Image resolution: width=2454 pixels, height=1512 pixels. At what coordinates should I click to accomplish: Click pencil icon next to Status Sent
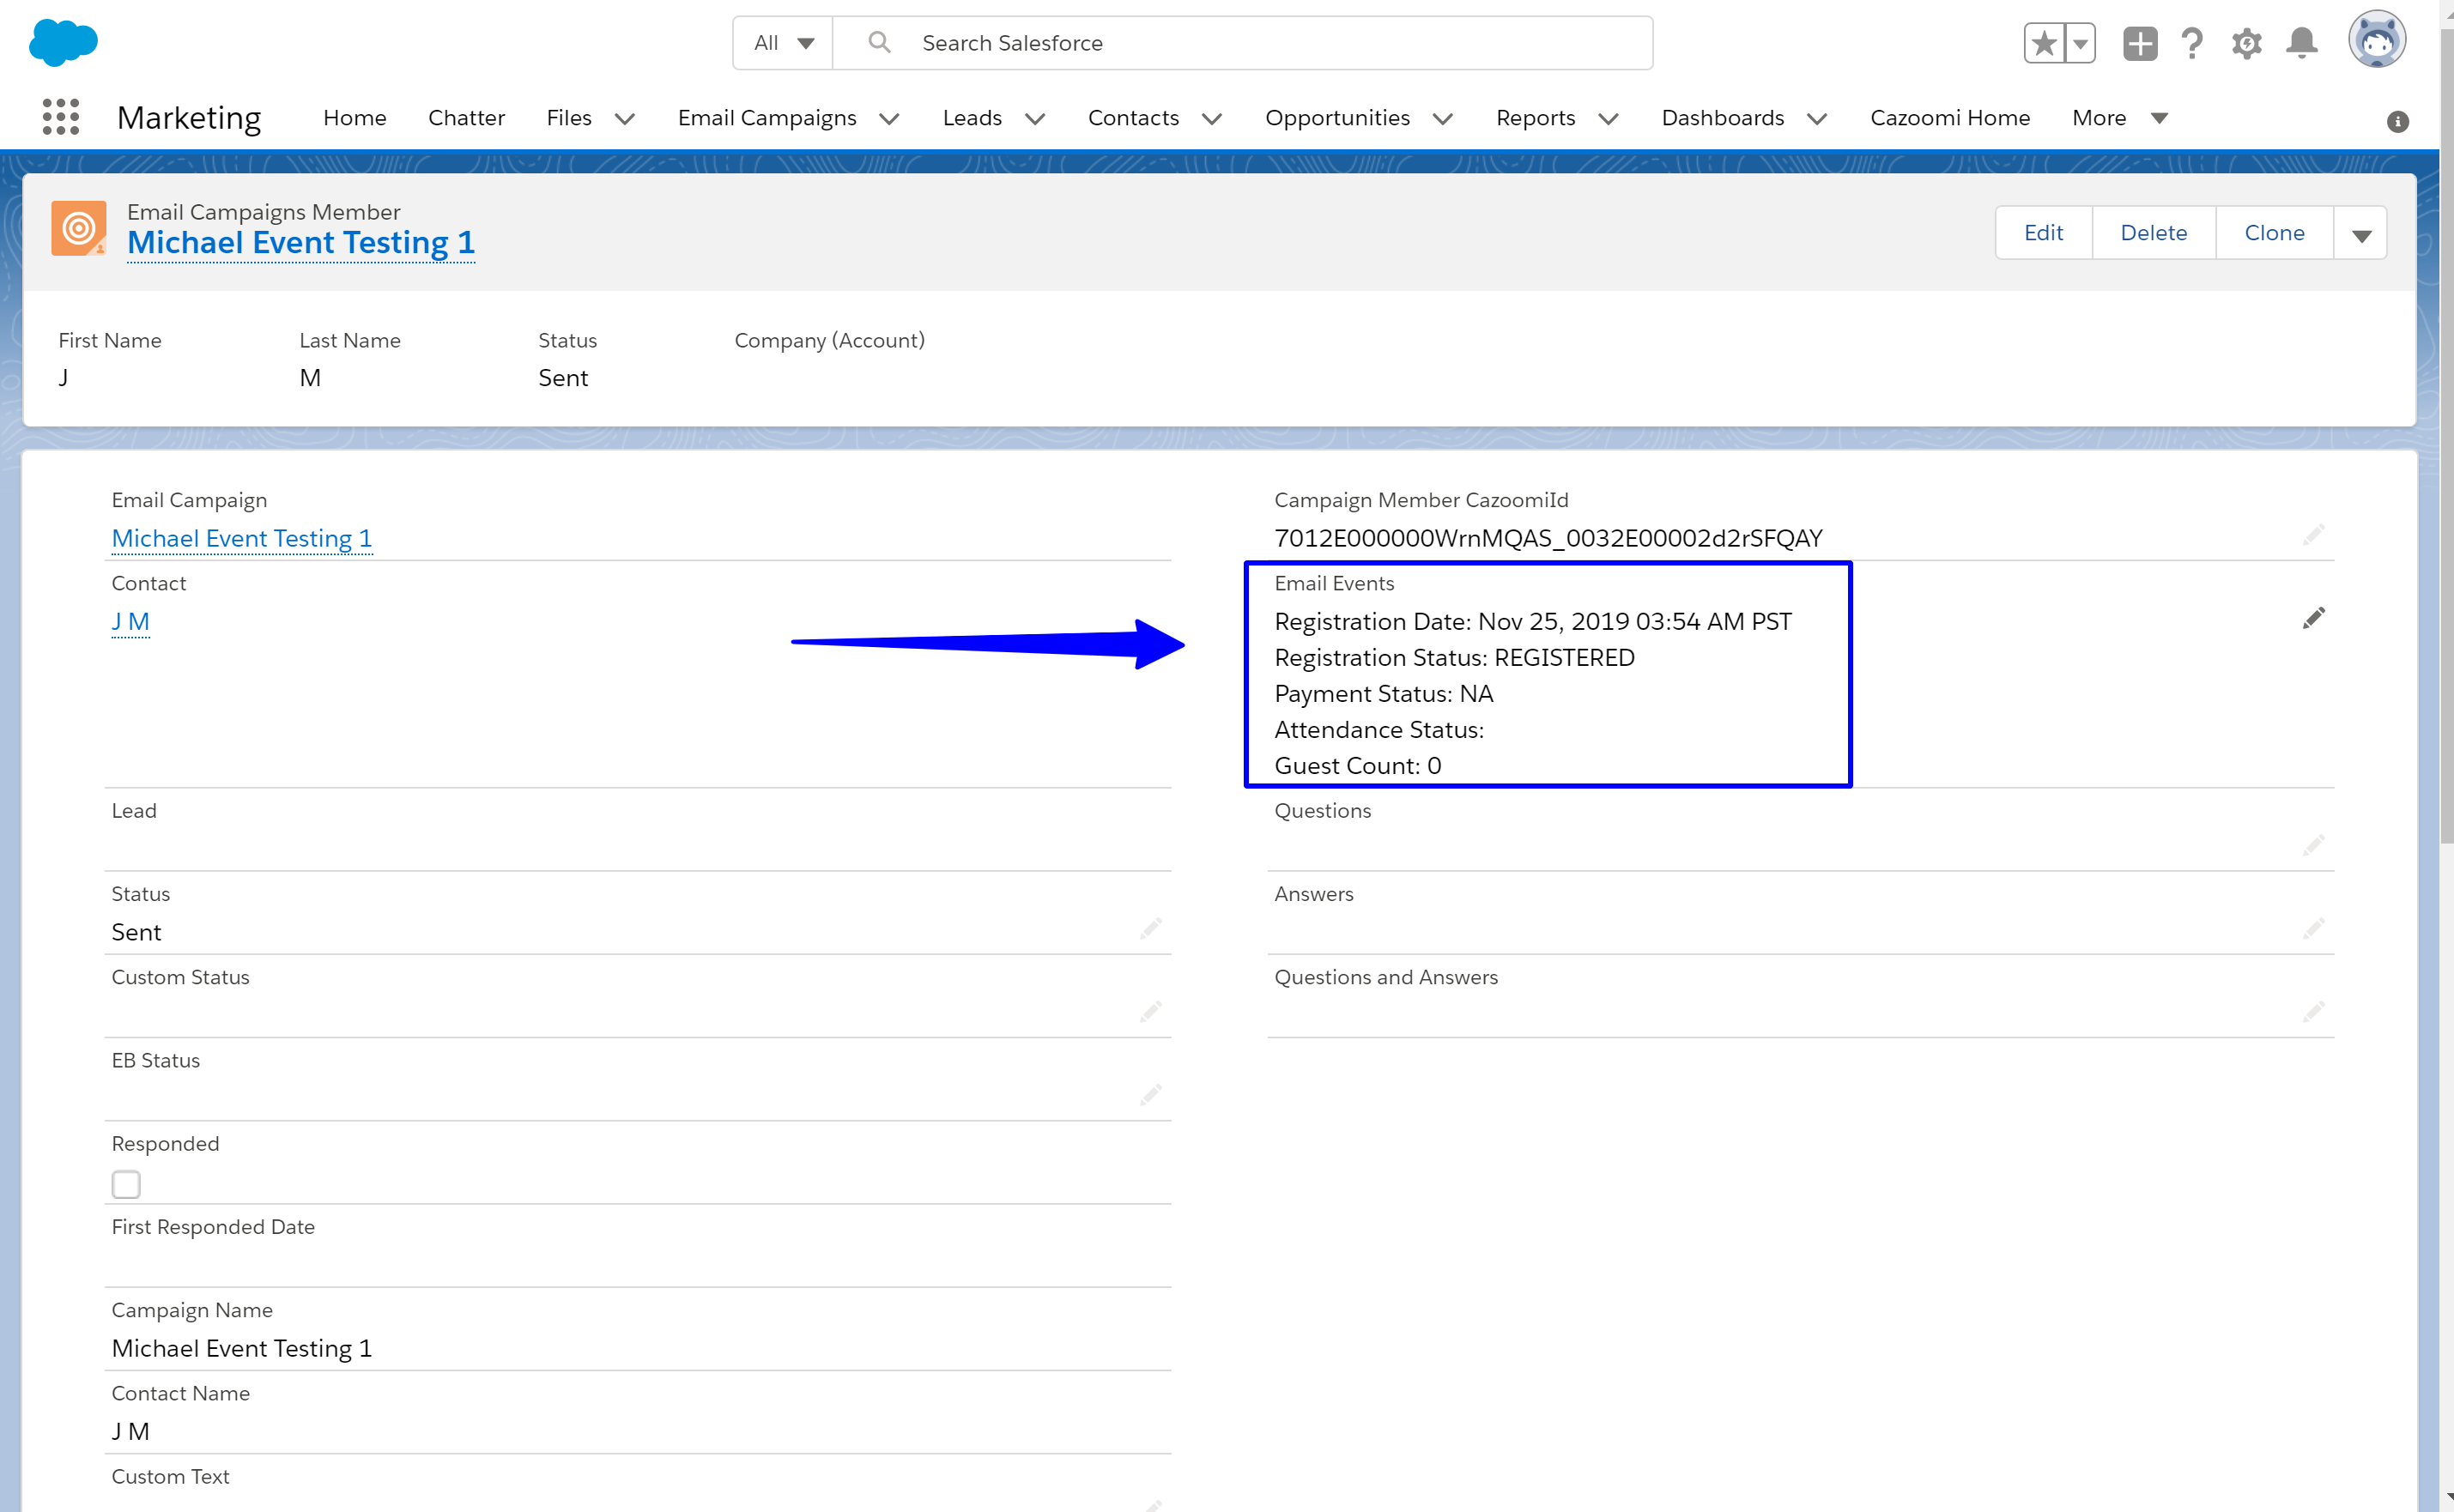click(1150, 929)
